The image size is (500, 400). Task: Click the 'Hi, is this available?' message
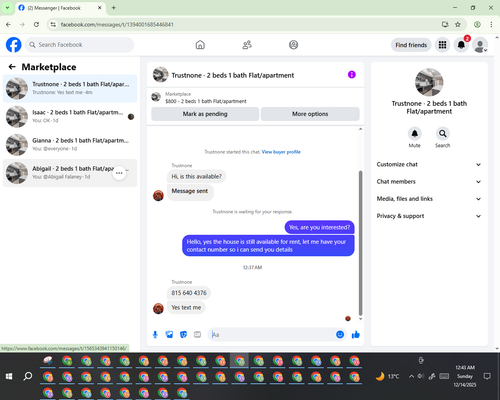pyautogui.click(x=196, y=177)
